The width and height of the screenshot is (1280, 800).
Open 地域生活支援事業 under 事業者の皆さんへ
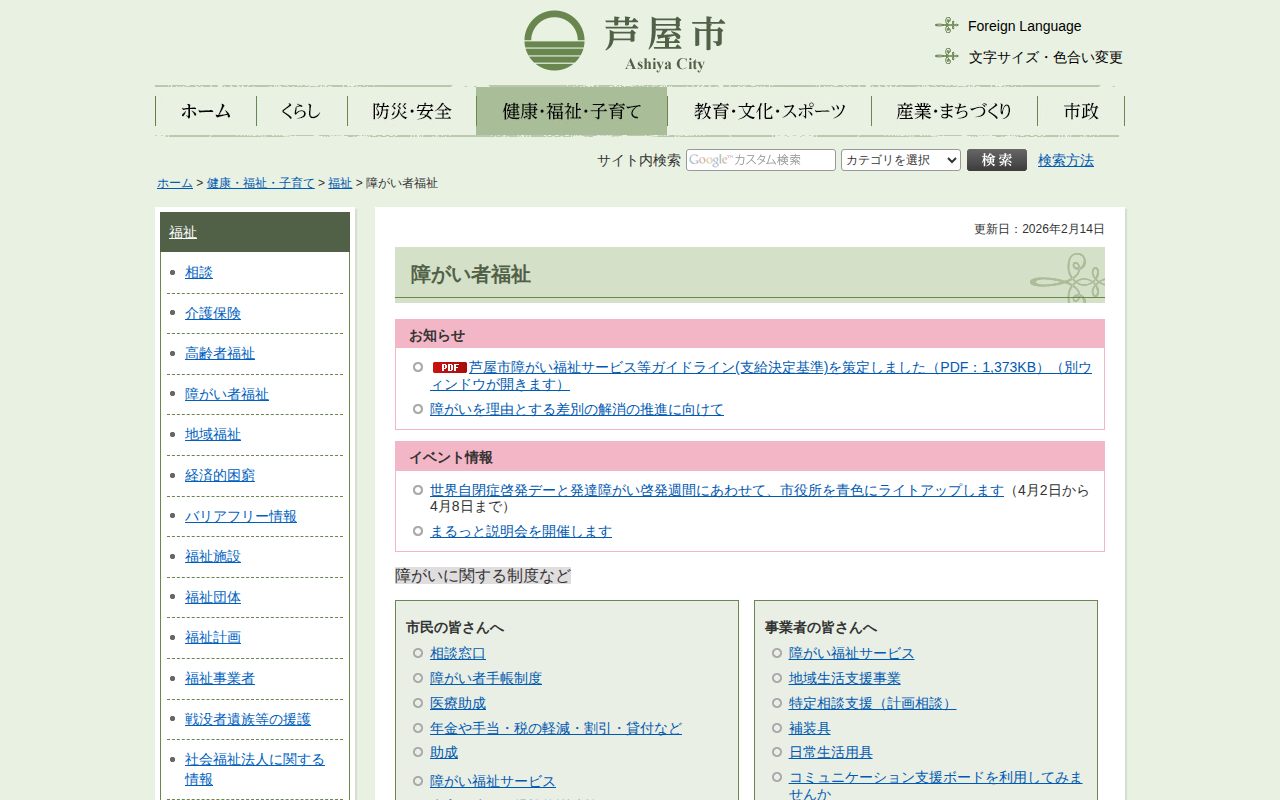tap(844, 678)
